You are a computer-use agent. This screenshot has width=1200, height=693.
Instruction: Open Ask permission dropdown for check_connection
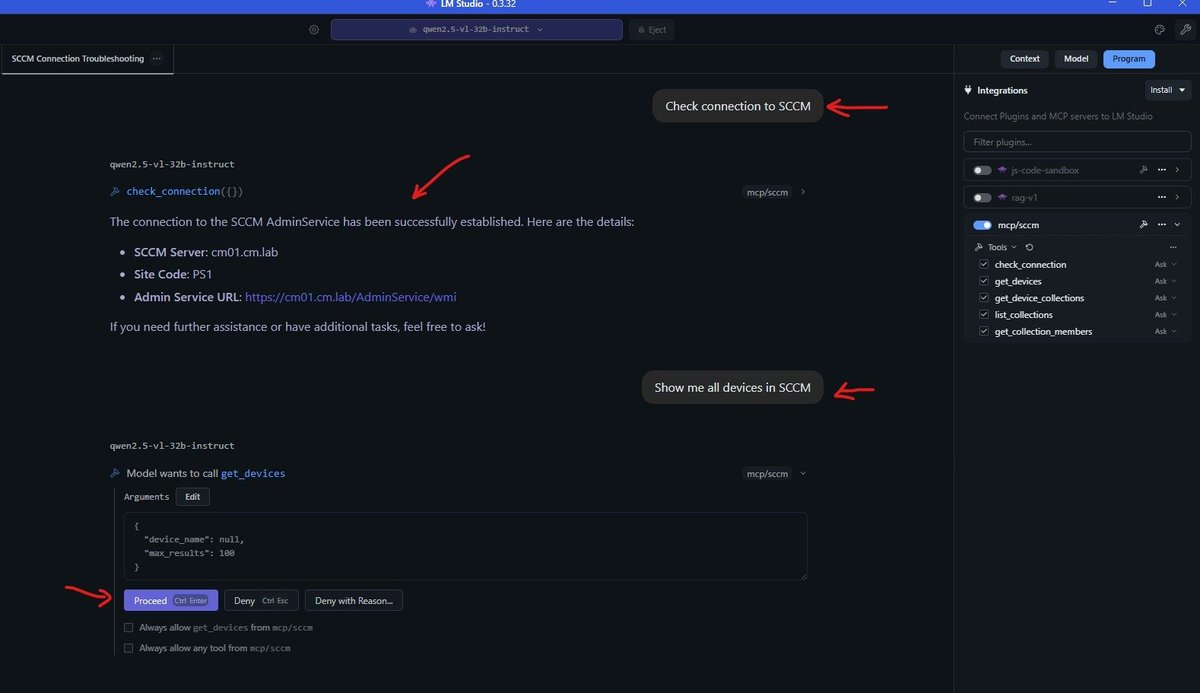tap(1166, 265)
